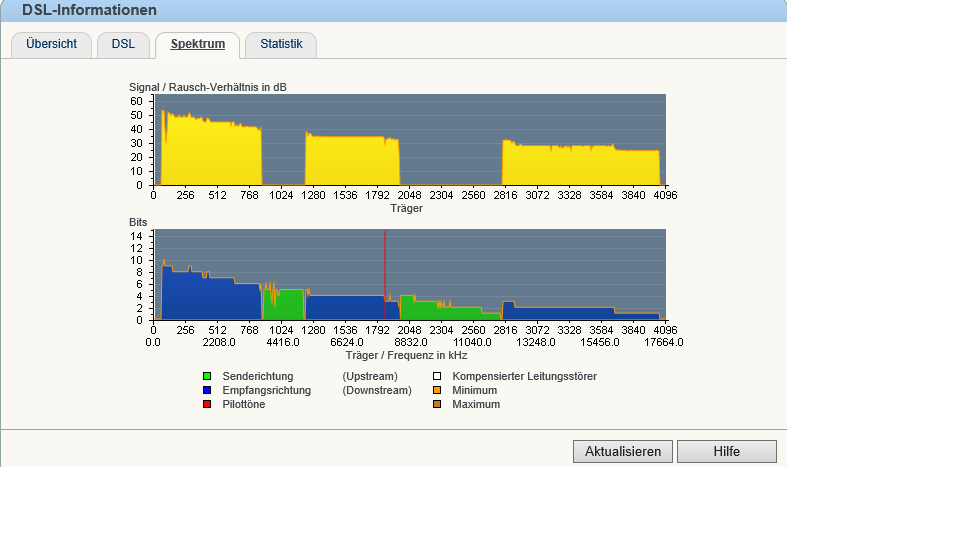The width and height of the screenshot is (960, 540).
Task: Switch to the Übersicht tab
Action: tap(51, 45)
